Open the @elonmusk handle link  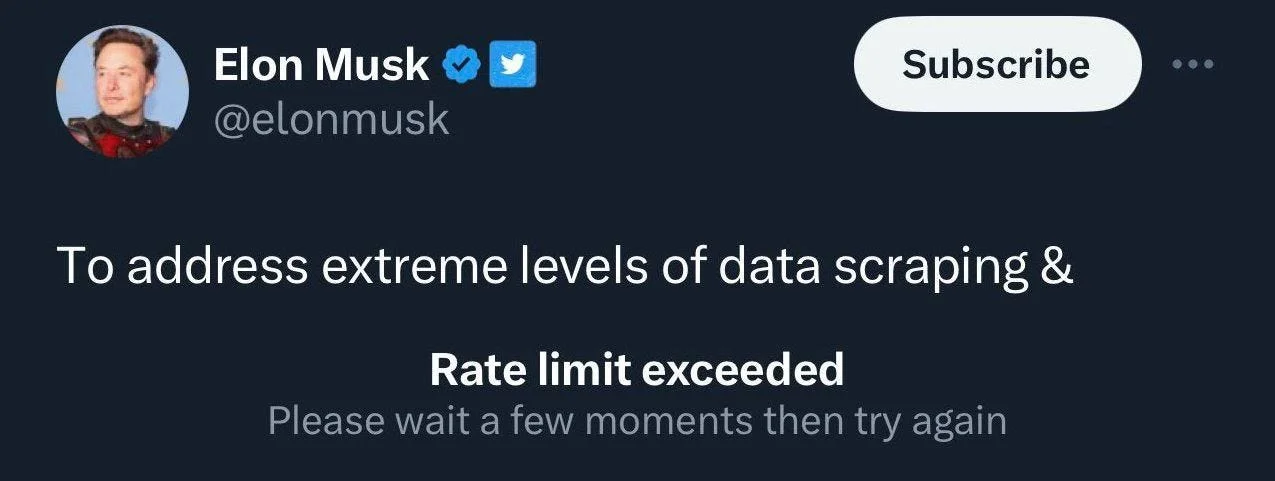(330, 120)
